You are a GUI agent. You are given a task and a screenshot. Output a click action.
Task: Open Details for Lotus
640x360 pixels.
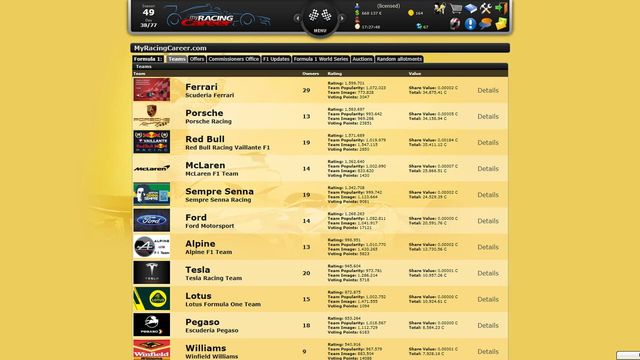pos(488,299)
